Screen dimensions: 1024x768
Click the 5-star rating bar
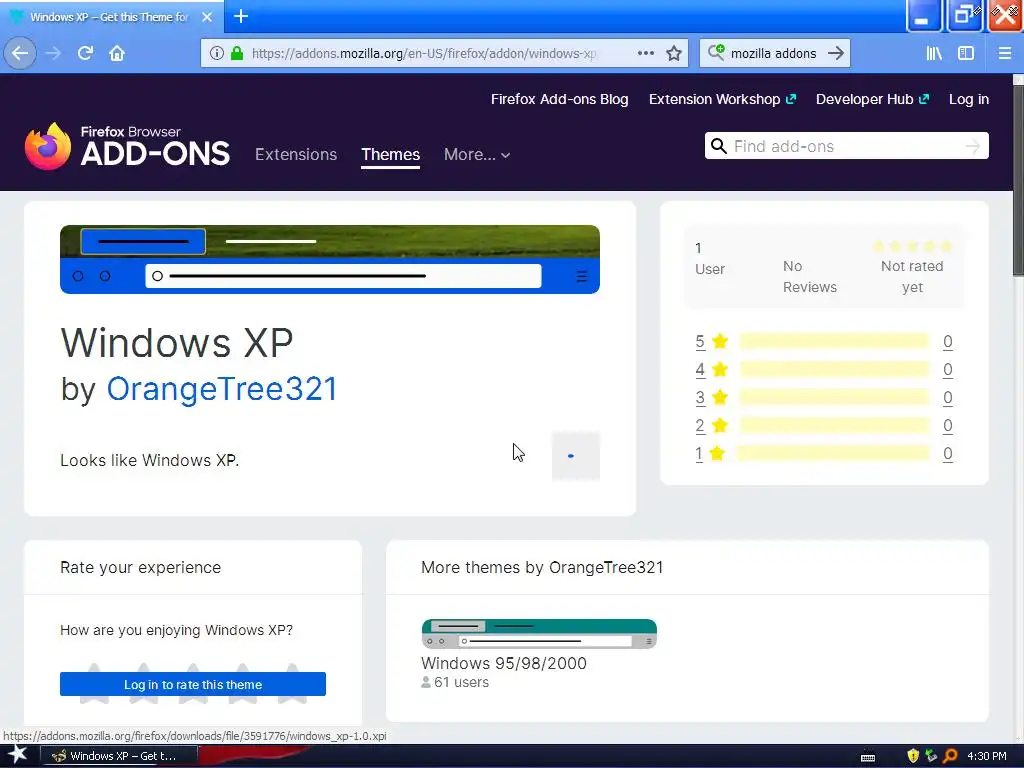coord(834,341)
